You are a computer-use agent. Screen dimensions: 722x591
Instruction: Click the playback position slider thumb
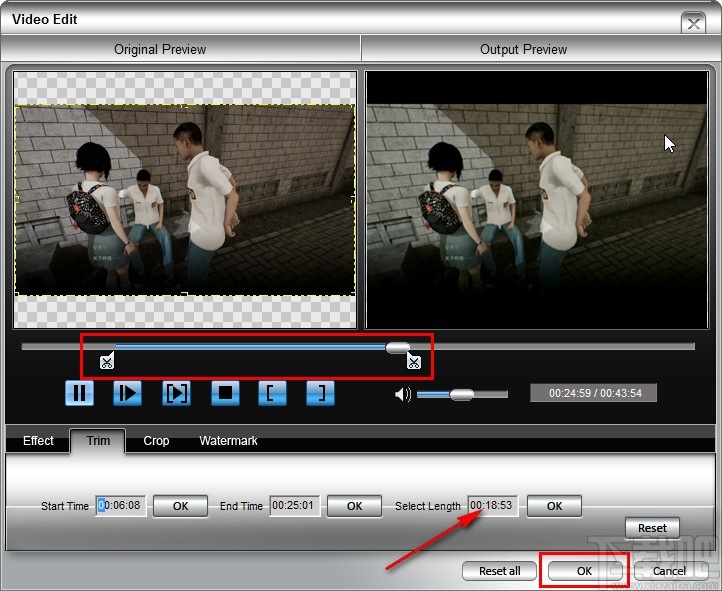click(x=398, y=348)
